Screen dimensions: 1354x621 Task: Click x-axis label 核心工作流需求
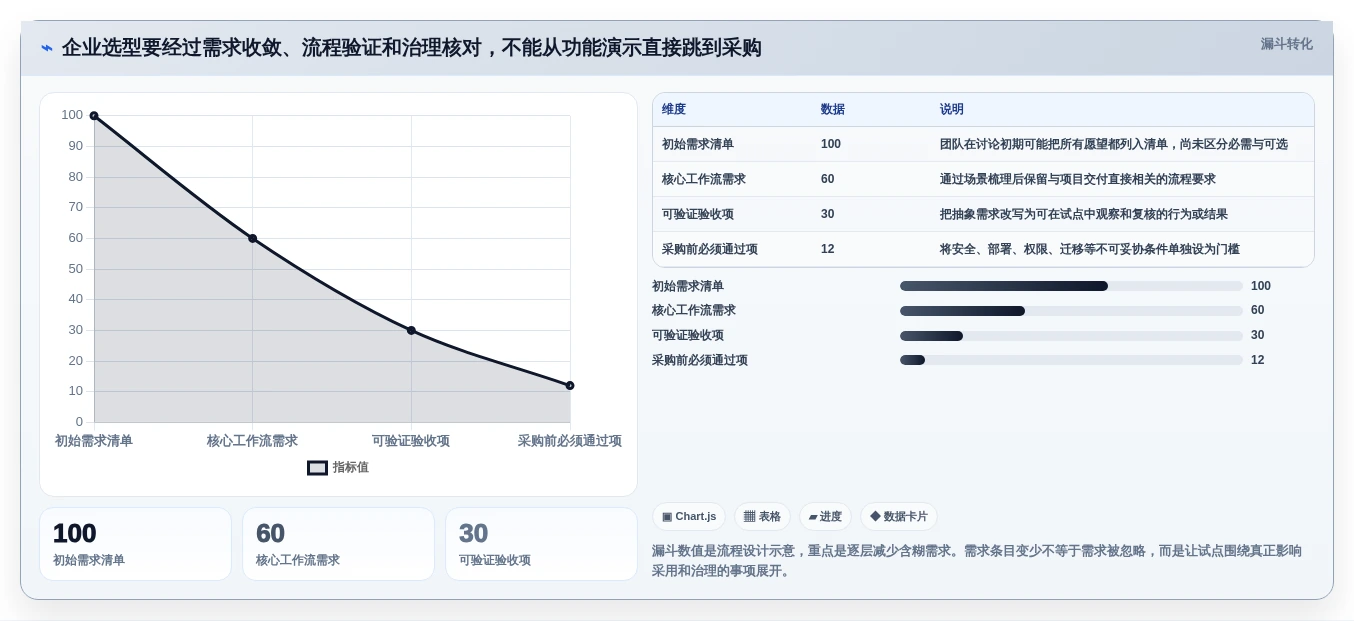253,441
